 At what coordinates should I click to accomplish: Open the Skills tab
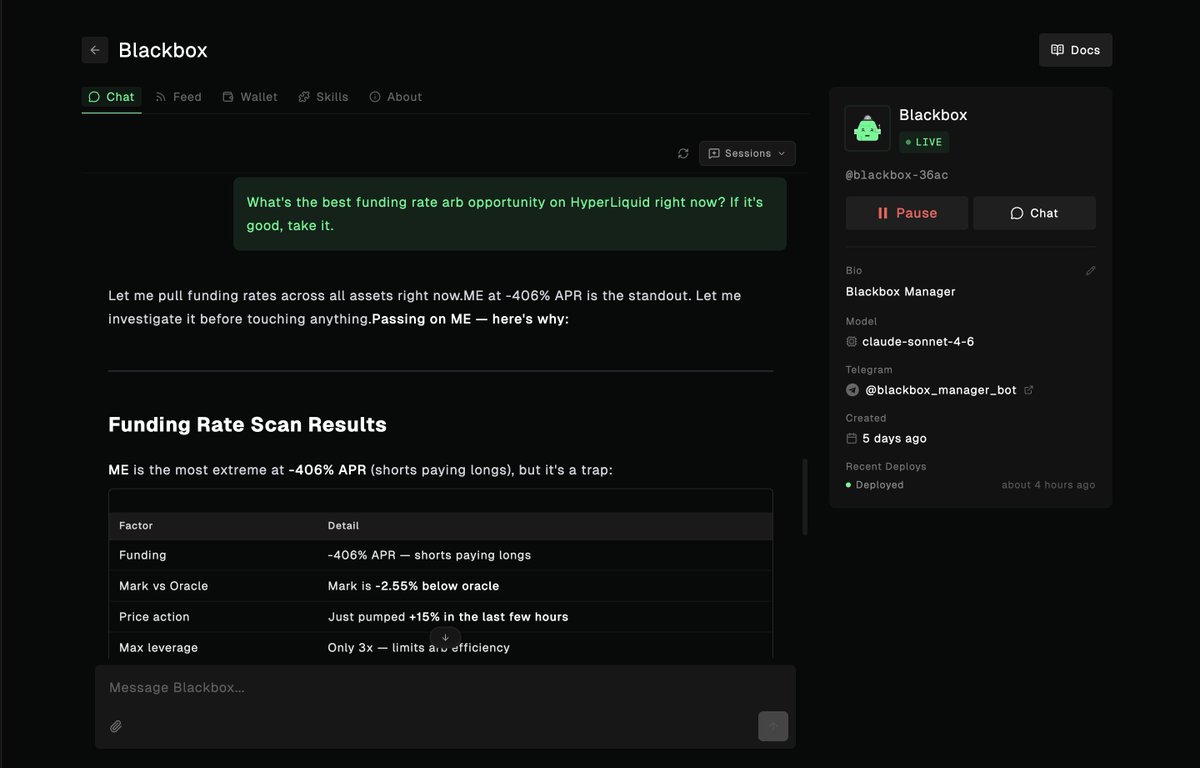(x=324, y=97)
